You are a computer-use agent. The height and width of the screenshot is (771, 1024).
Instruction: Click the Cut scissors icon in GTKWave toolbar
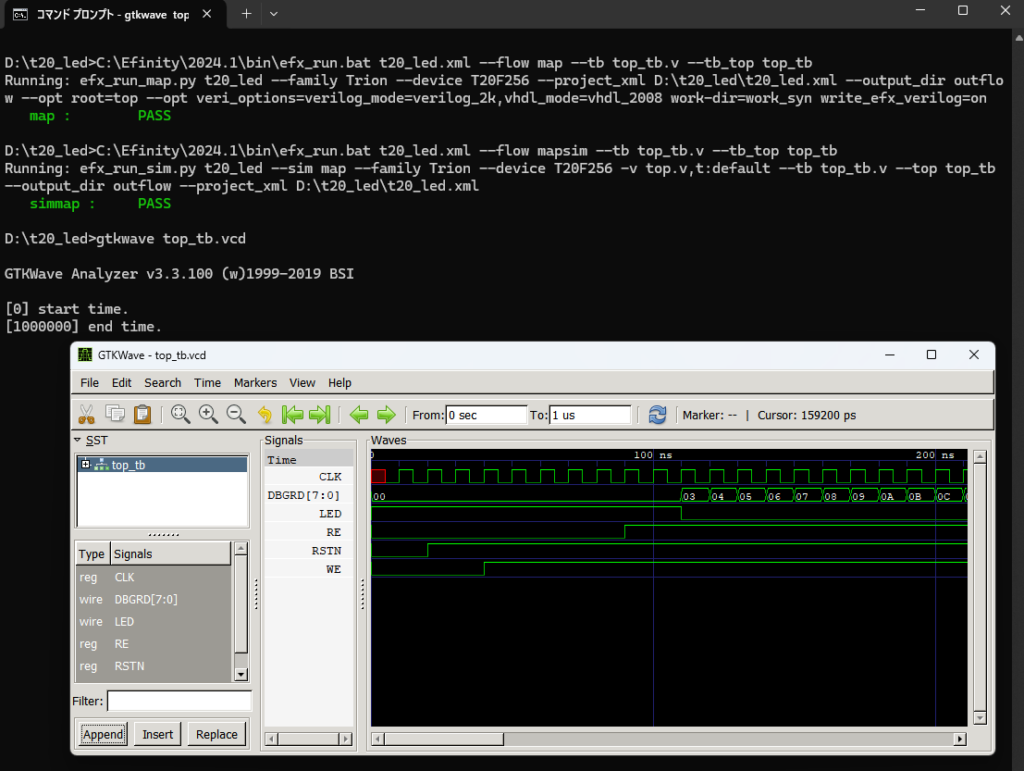(x=86, y=415)
